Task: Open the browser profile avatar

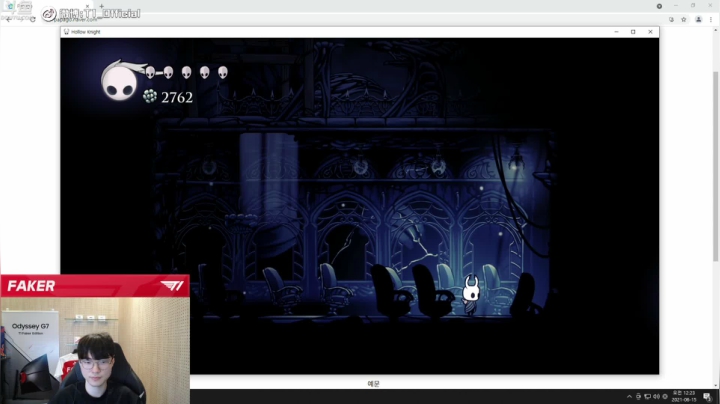Action: [698, 19]
